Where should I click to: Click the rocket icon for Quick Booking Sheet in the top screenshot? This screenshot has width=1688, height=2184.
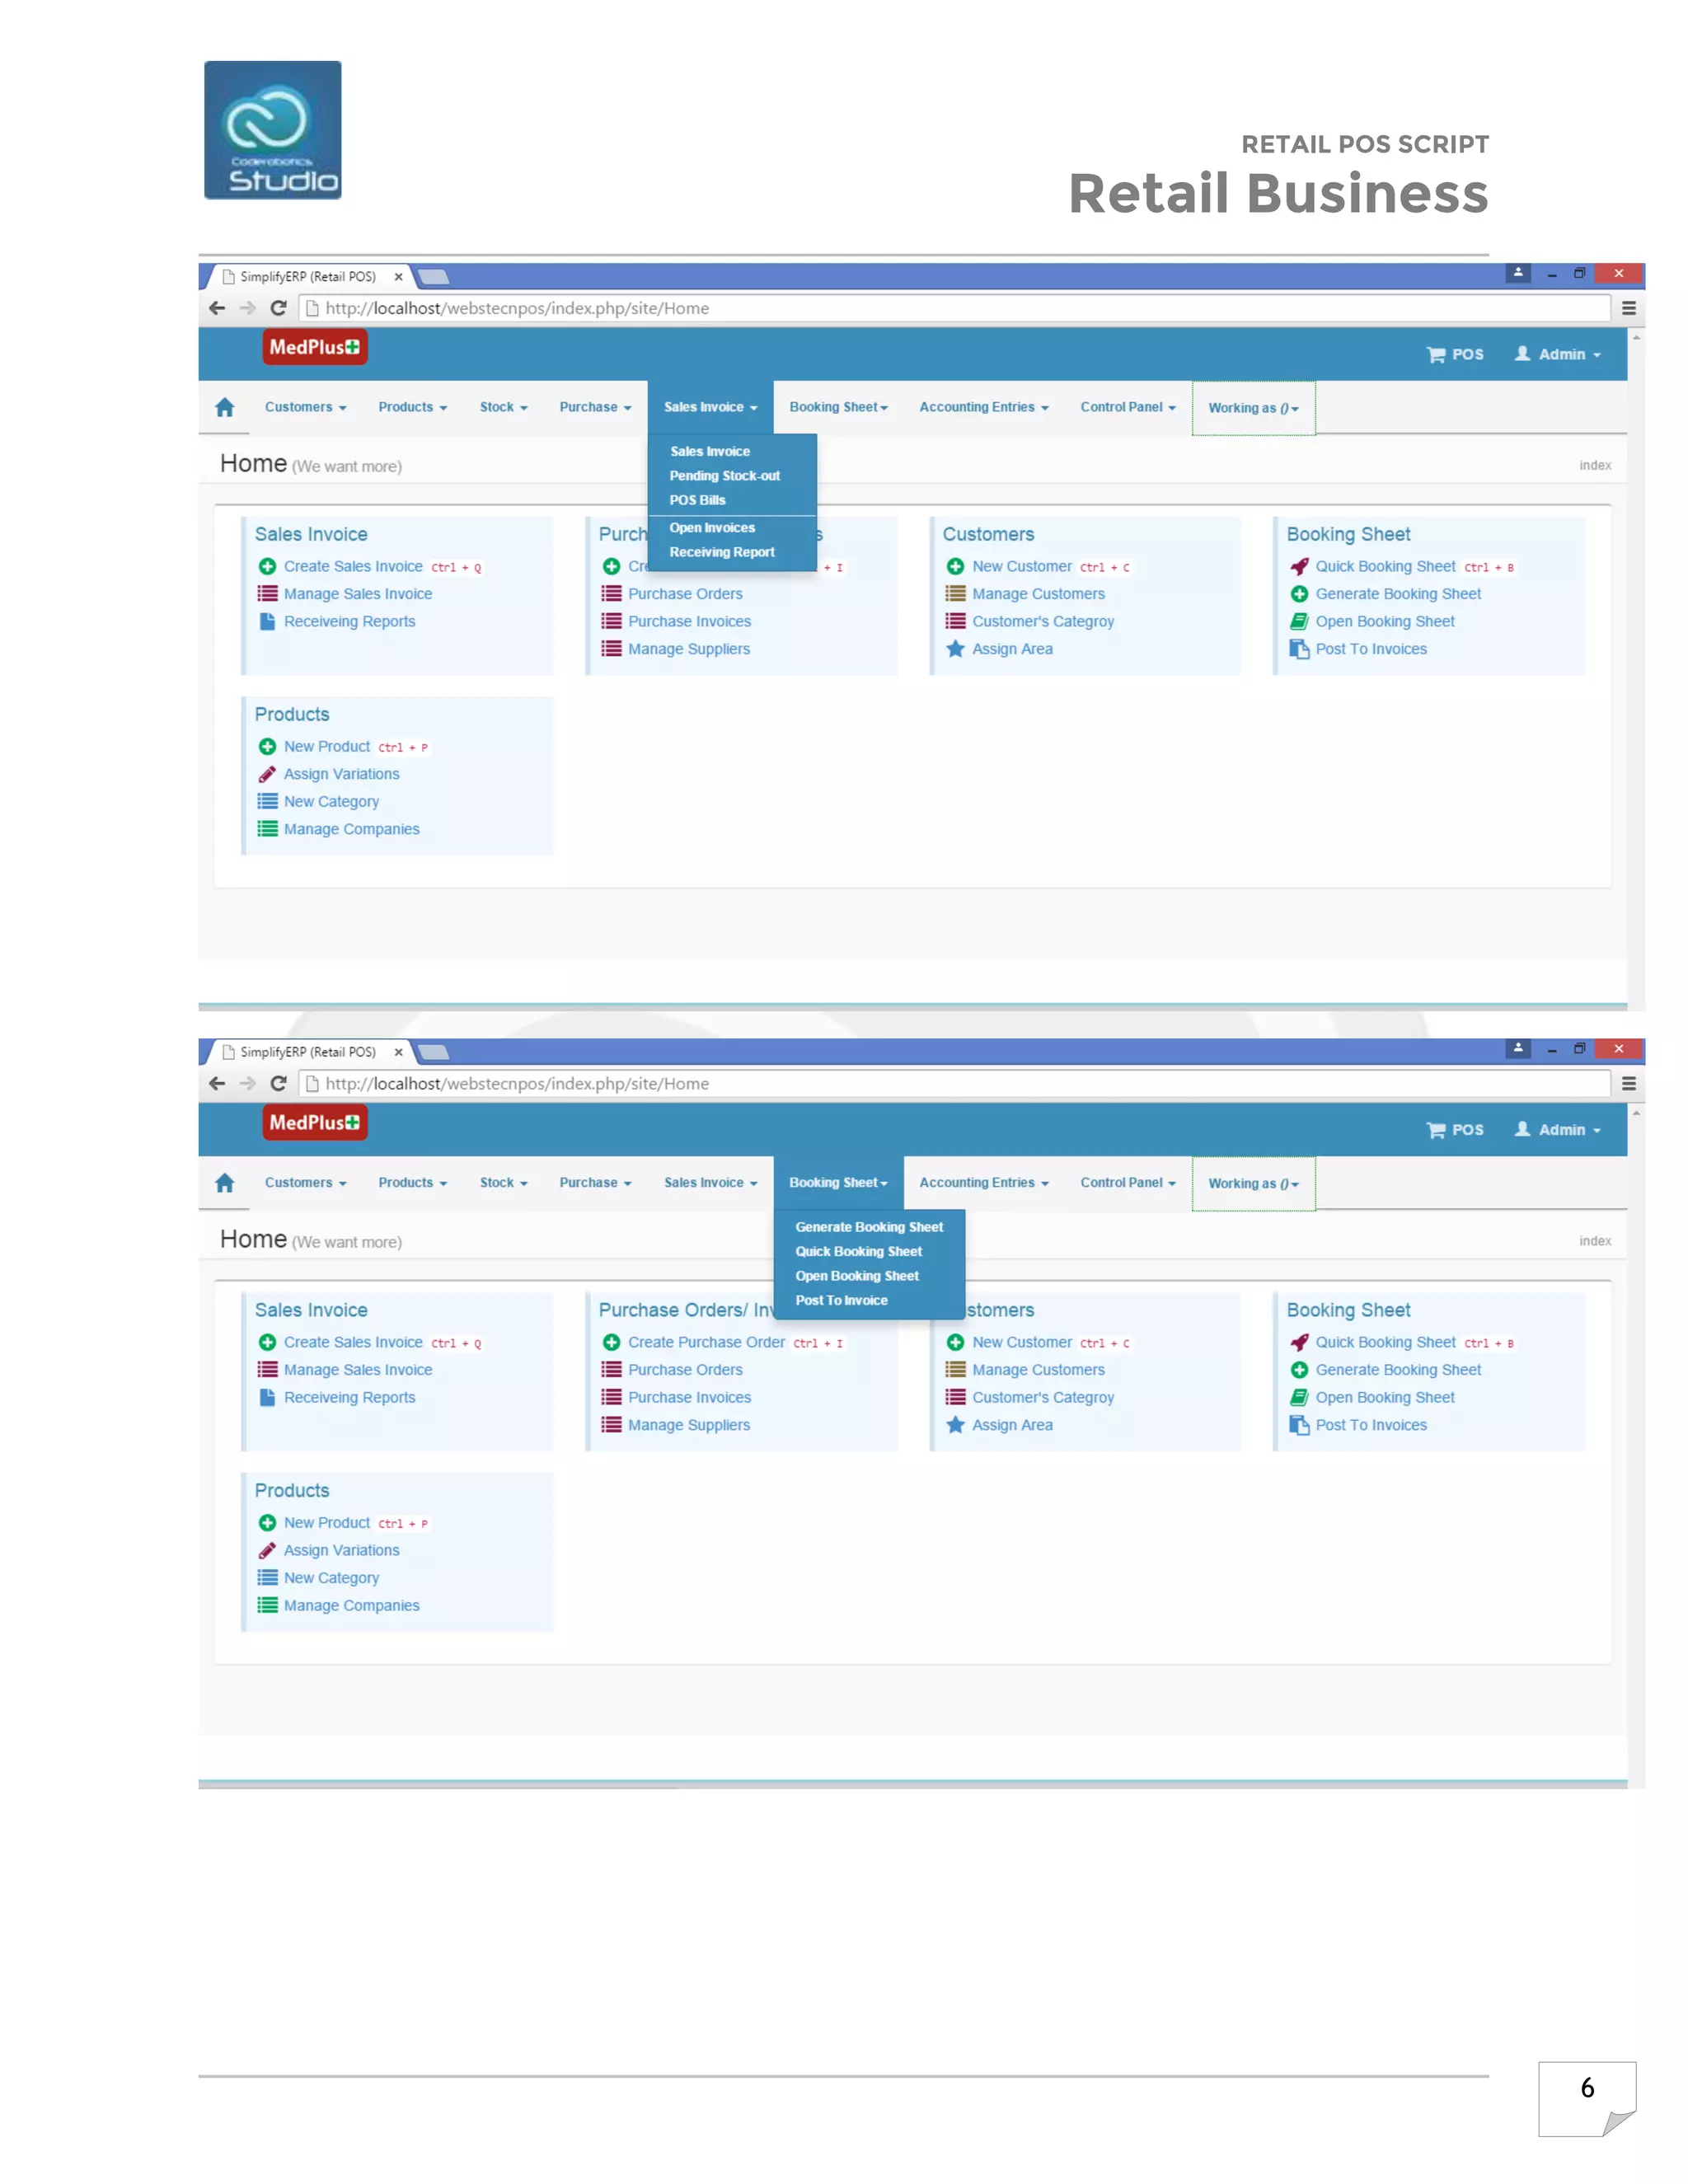(x=1299, y=567)
